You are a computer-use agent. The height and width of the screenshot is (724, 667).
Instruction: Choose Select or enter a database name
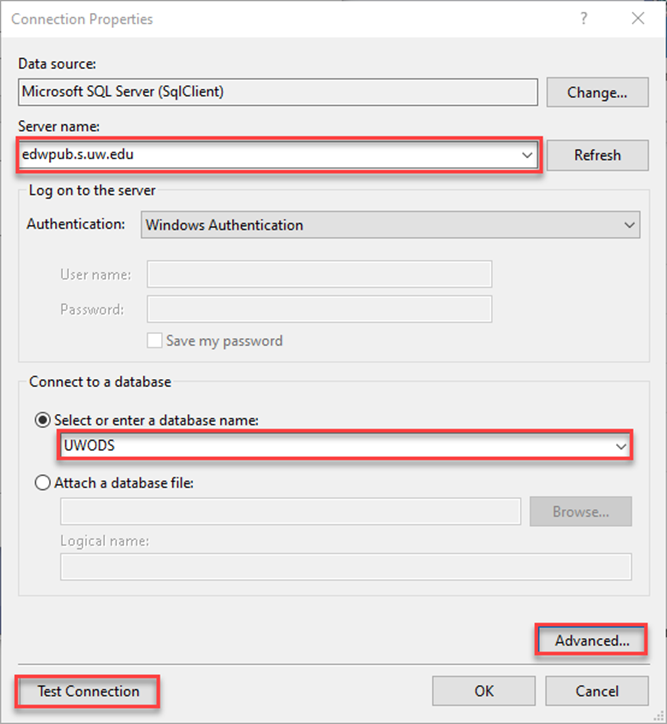(x=43, y=421)
